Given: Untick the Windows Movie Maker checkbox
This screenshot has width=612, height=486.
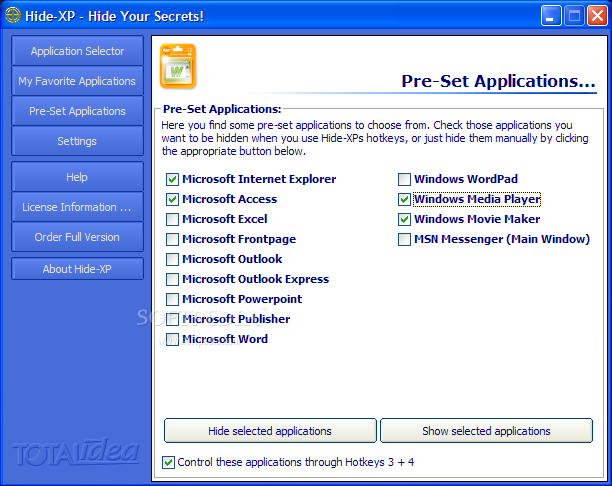Looking at the screenshot, I should click(x=404, y=219).
